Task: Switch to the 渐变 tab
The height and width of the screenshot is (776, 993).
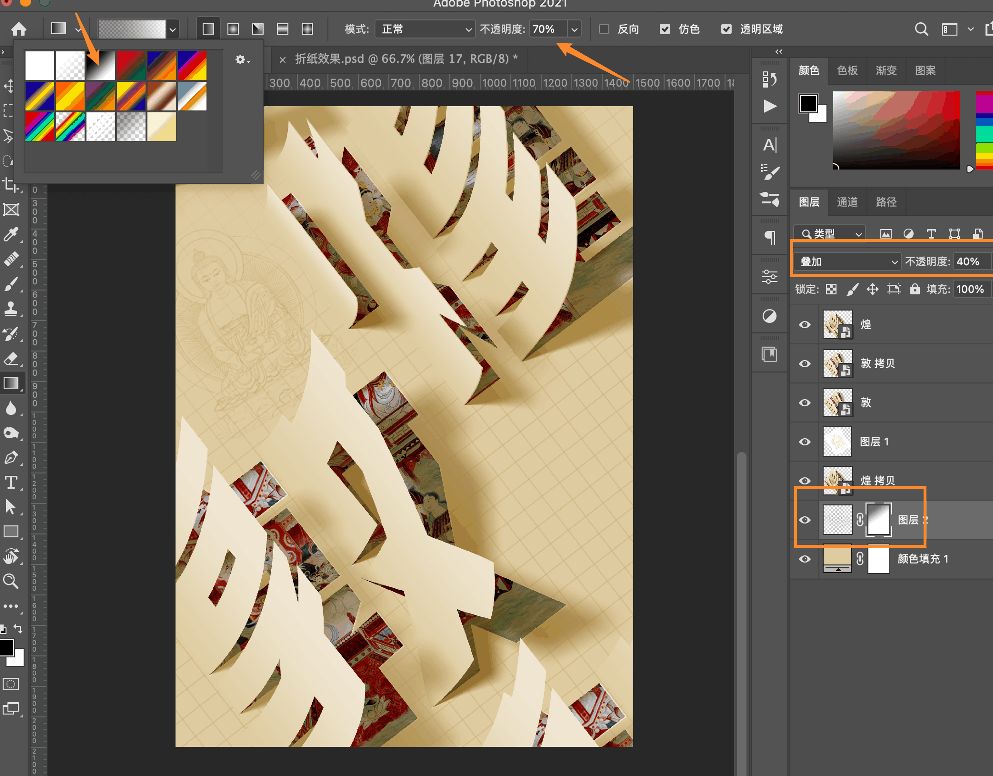Action: pos(886,70)
